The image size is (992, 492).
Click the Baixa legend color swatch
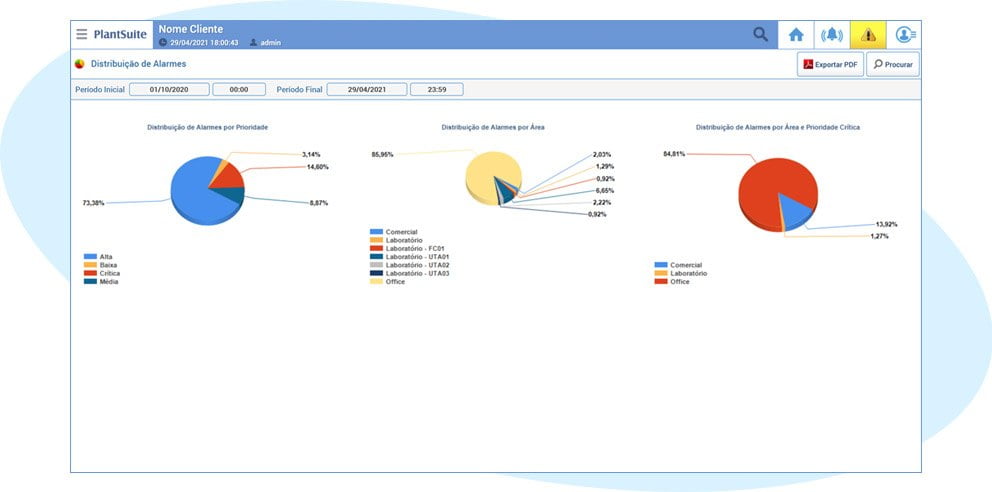90,265
